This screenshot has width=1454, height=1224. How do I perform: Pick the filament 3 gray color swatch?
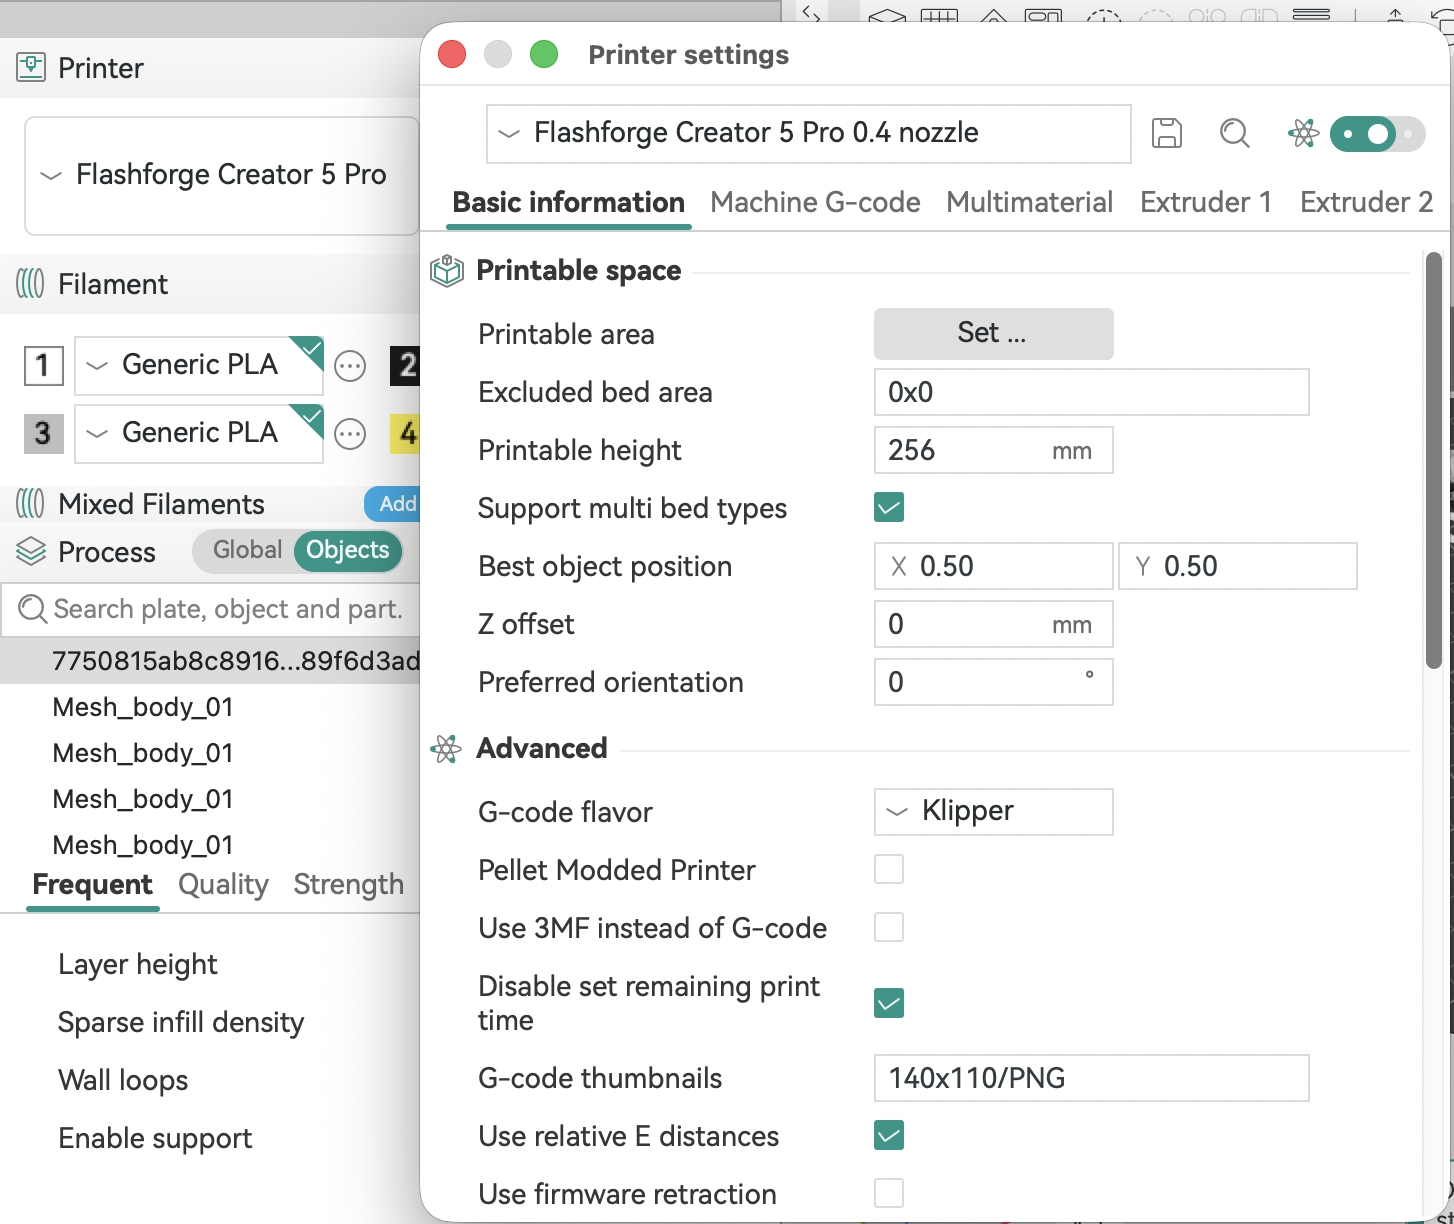[43, 434]
